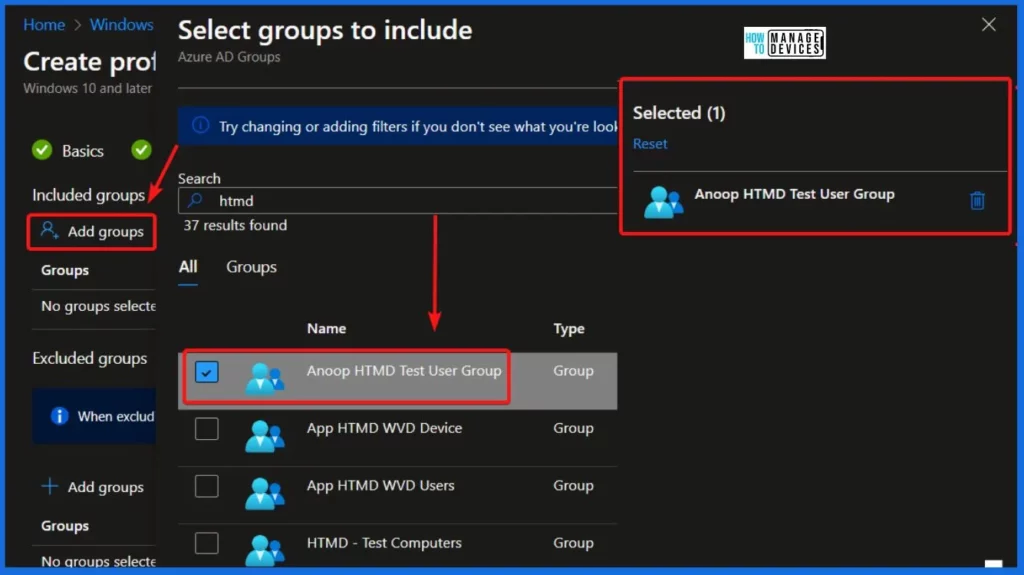Click Reset under Selected (1)

click(650, 144)
